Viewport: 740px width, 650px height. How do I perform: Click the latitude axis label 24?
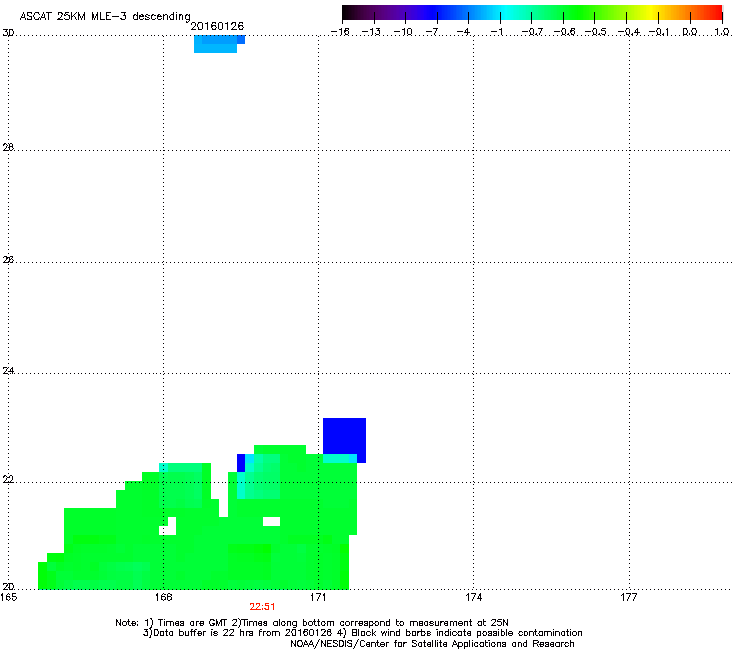8,371
